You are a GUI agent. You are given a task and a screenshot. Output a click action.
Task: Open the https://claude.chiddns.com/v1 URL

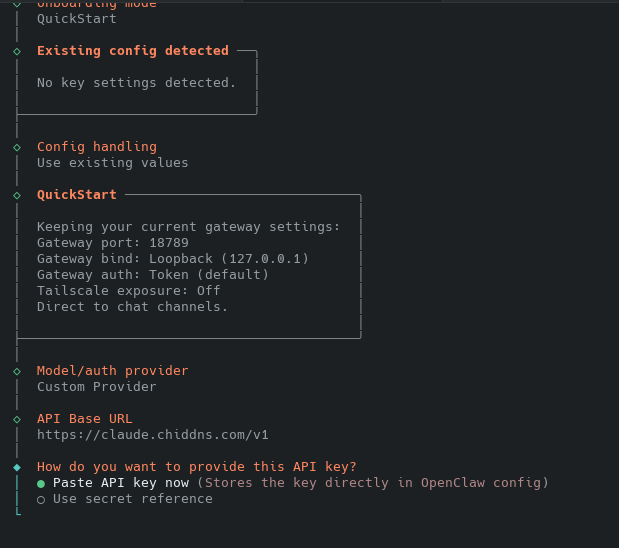click(152, 435)
